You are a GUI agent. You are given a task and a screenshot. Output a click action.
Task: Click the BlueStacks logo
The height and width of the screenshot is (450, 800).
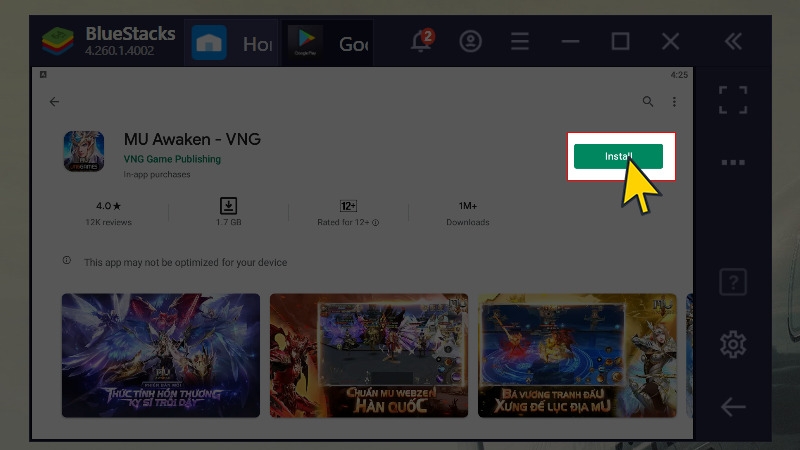[x=58, y=41]
